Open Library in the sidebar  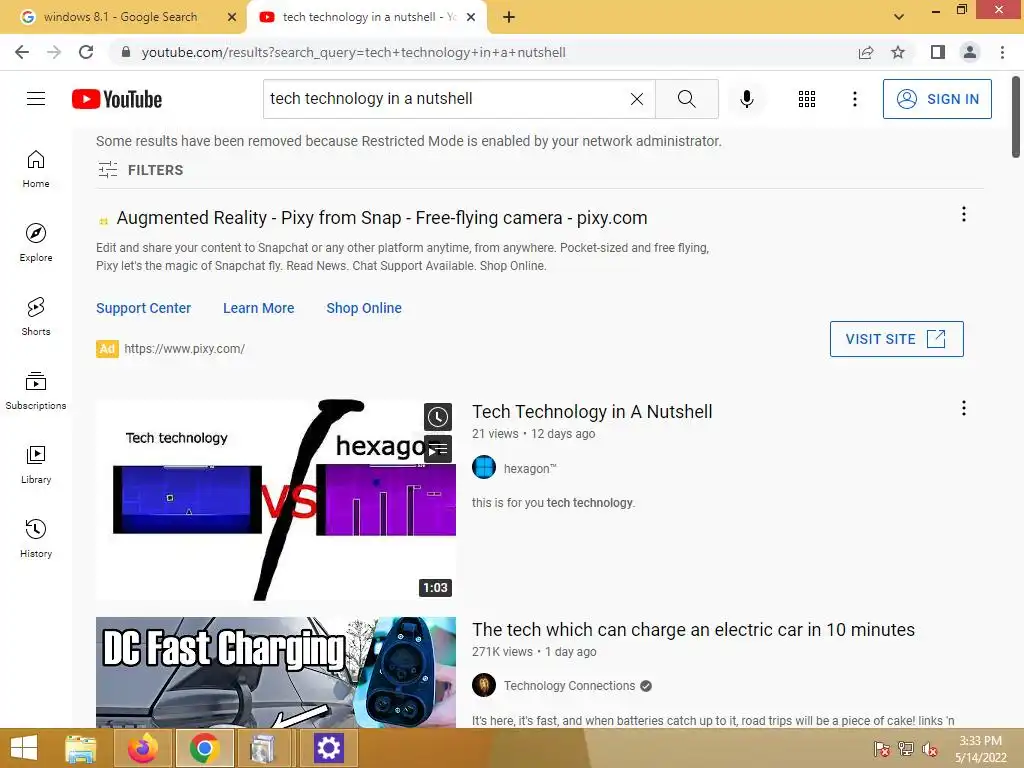(x=36, y=464)
